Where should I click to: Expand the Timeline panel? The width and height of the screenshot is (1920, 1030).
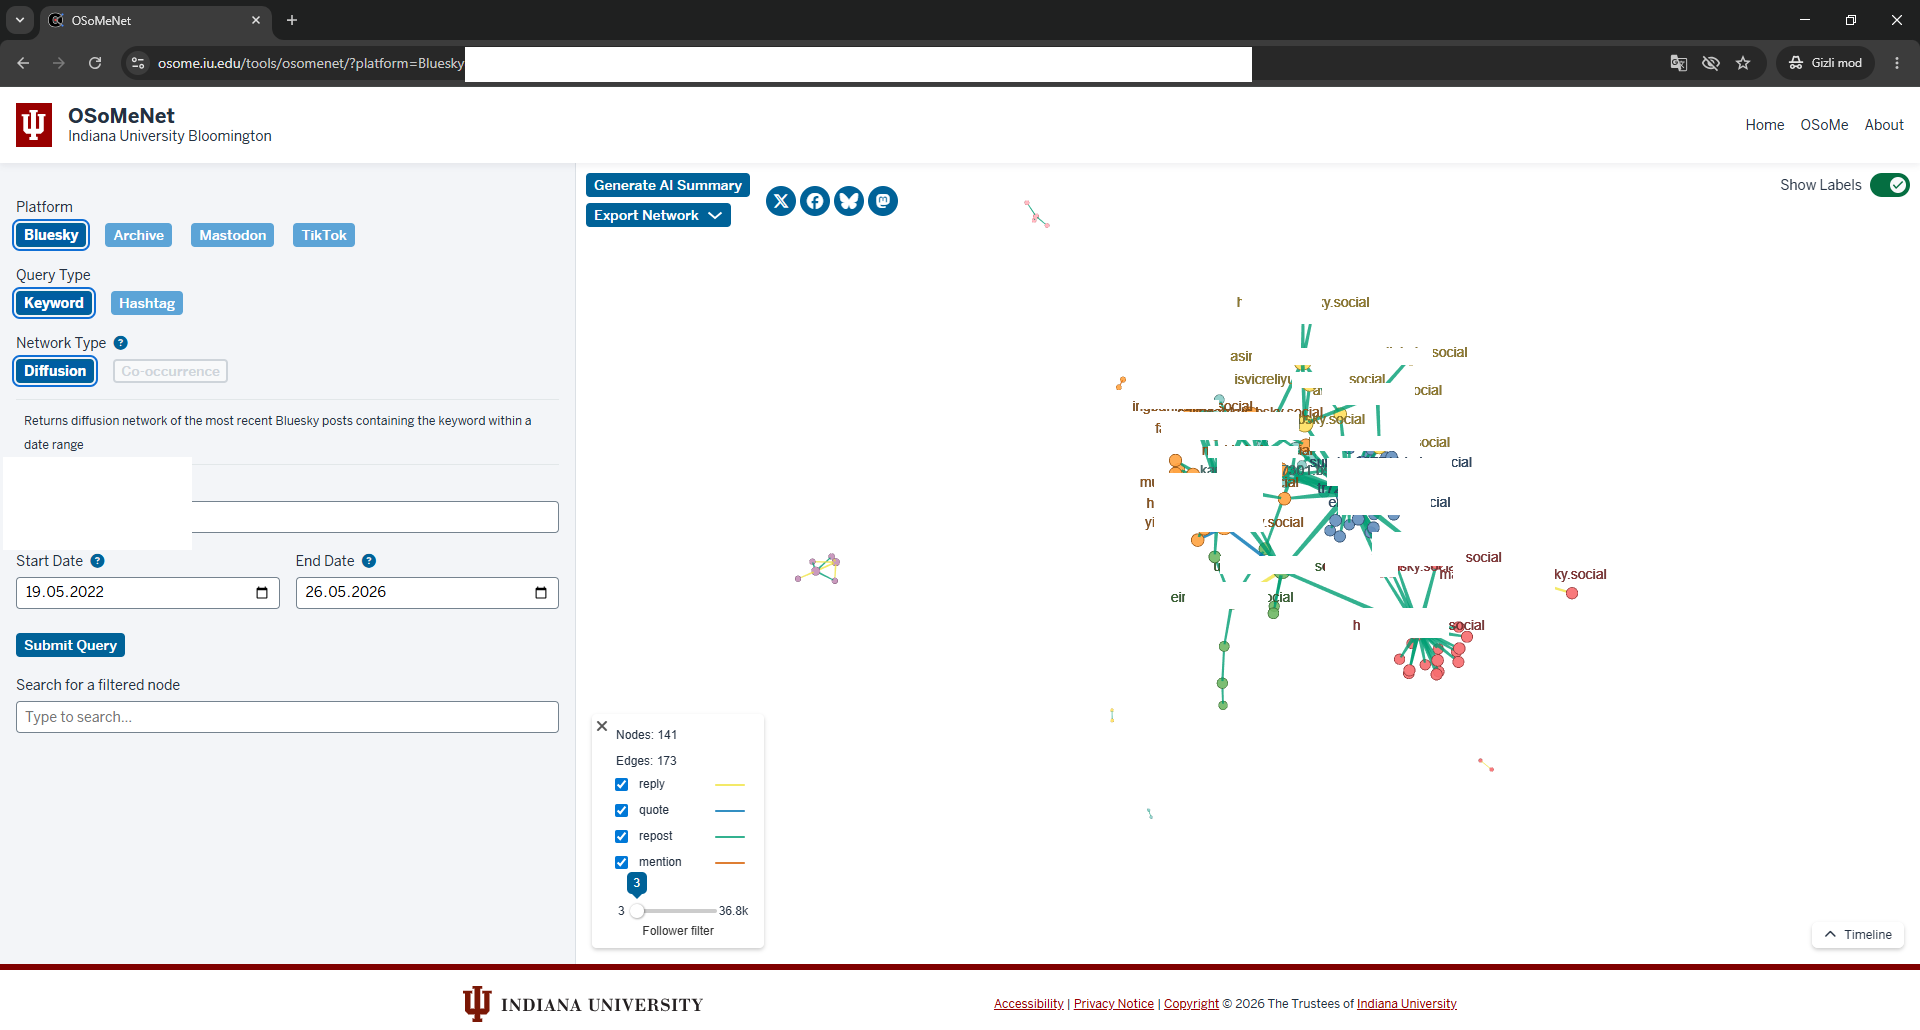pos(1858,935)
